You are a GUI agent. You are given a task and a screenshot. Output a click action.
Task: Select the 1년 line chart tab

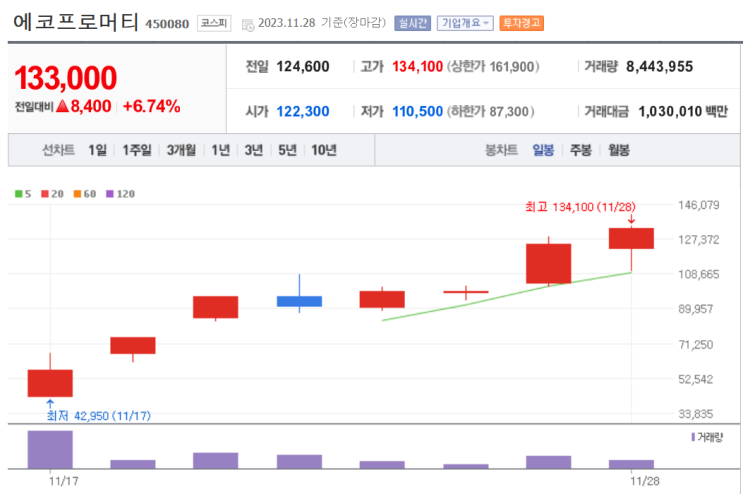220,150
